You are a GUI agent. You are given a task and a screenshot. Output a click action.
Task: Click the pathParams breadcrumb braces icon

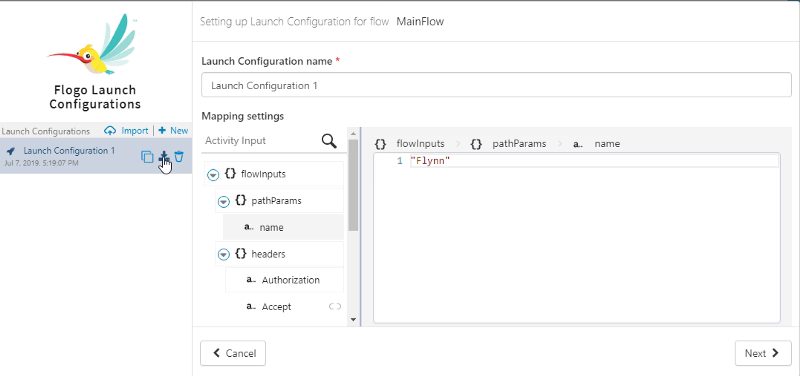tap(476, 144)
